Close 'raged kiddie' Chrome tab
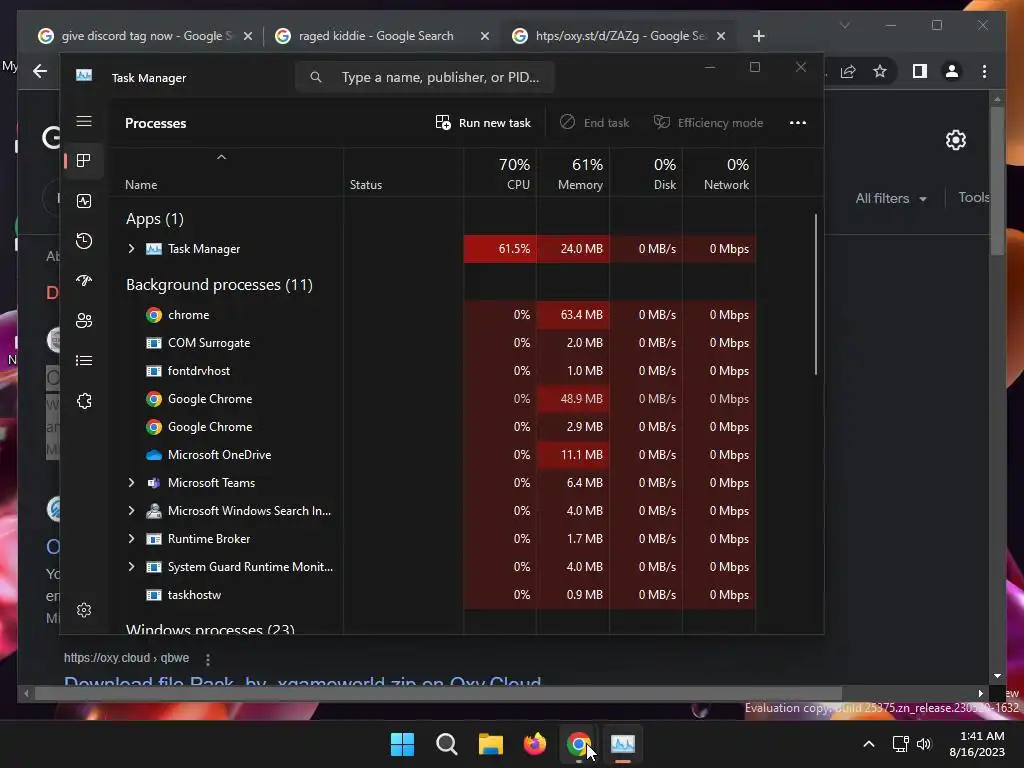The height and width of the screenshot is (768, 1024). pyautogui.click(x=485, y=37)
